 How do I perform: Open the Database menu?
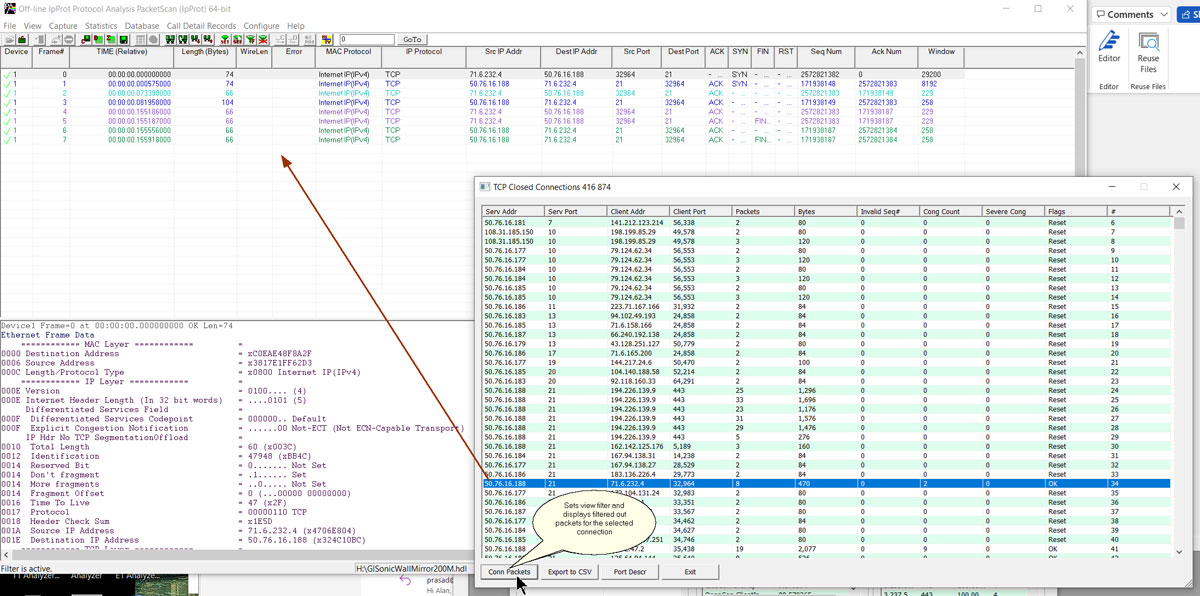(x=142, y=25)
